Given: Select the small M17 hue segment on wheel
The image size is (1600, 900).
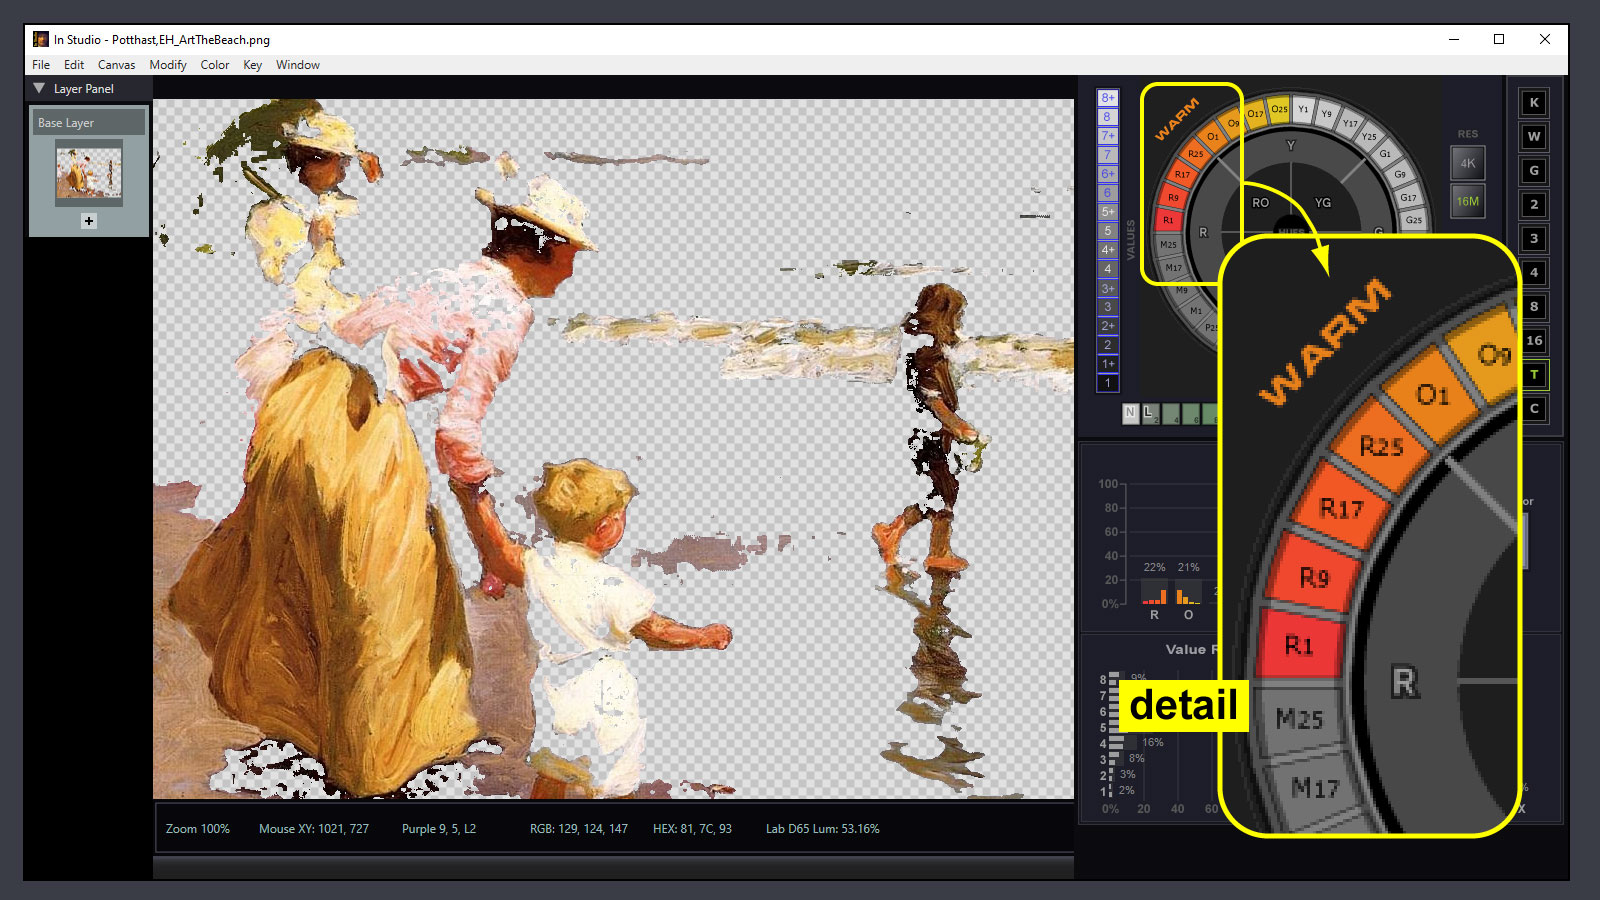Looking at the screenshot, I should tap(1173, 267).
